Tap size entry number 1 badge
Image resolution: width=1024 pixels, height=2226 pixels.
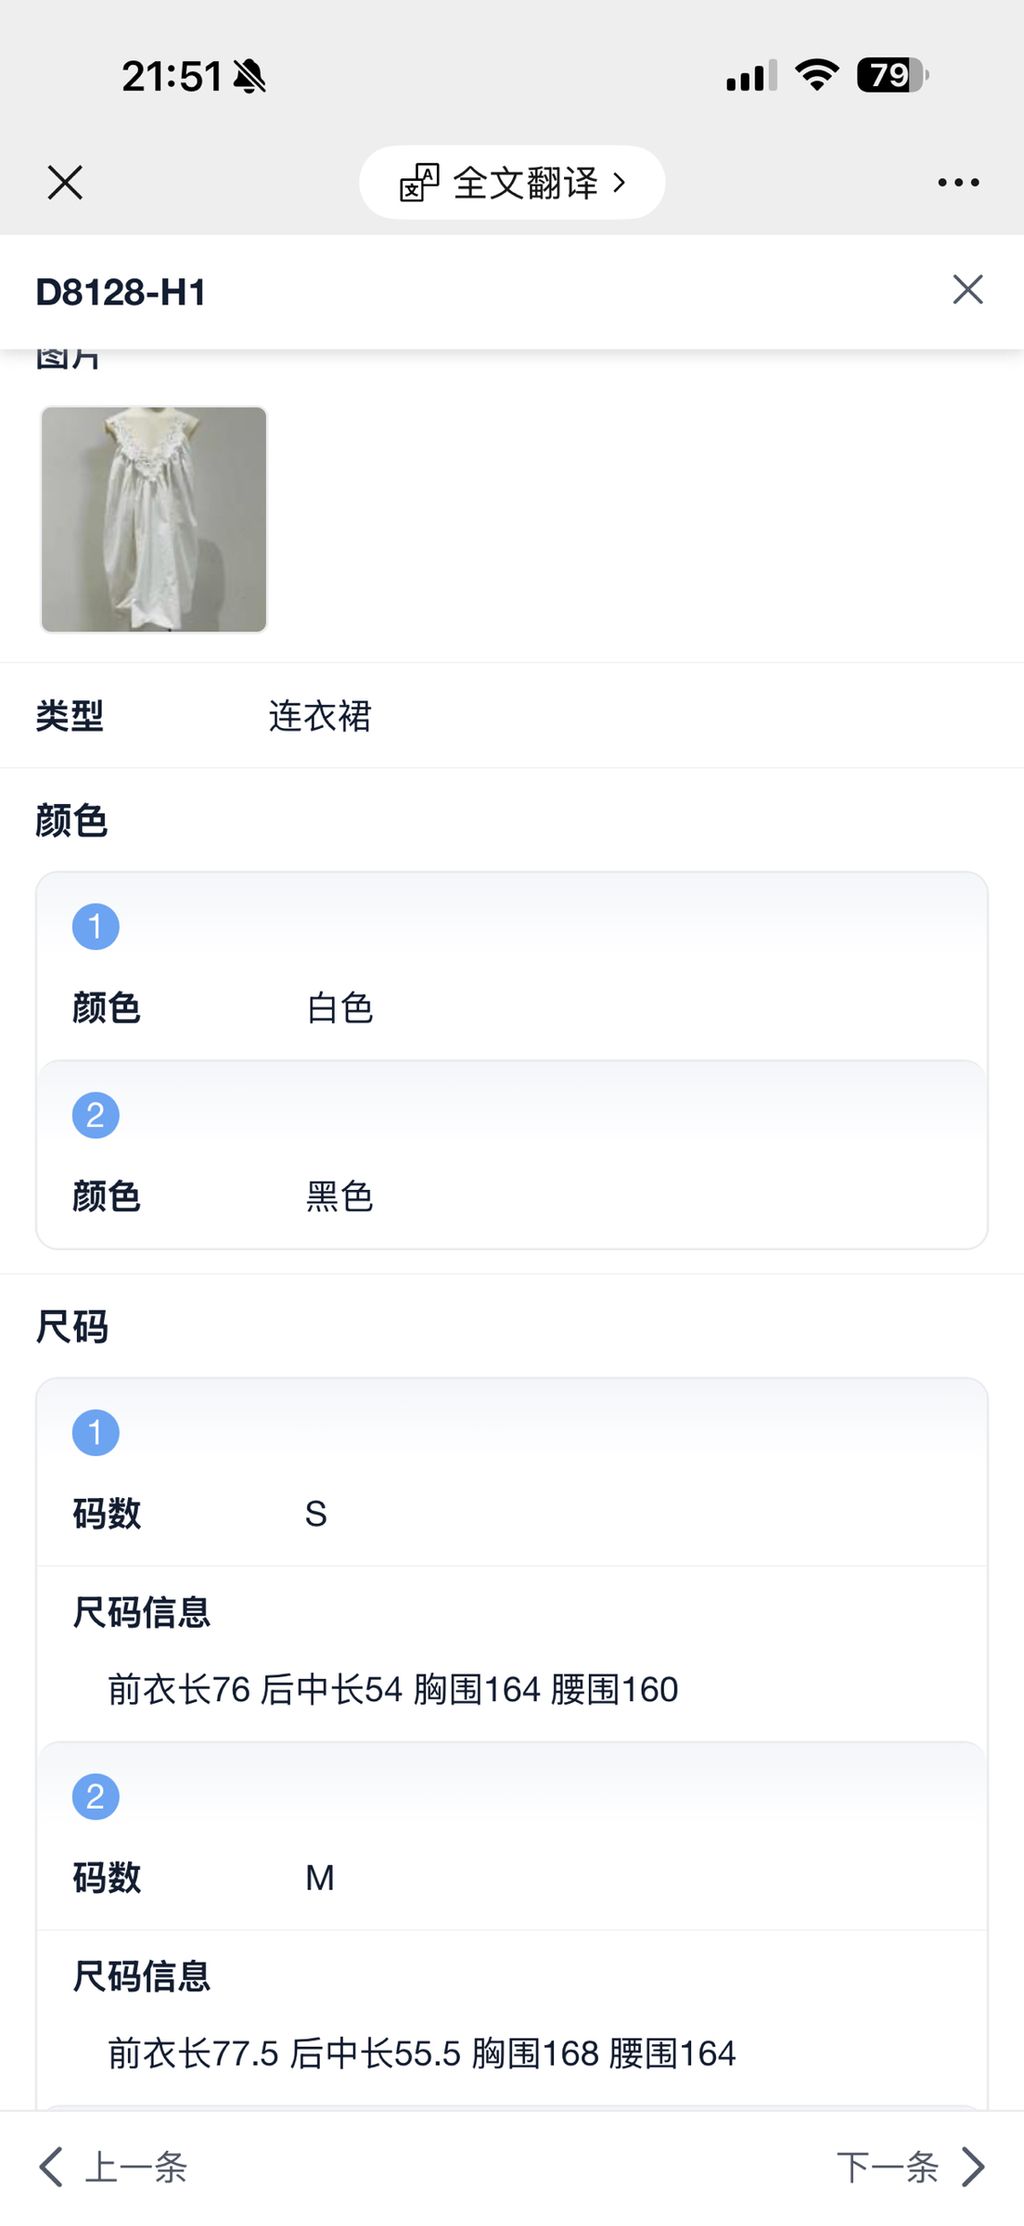[96, 1433]
